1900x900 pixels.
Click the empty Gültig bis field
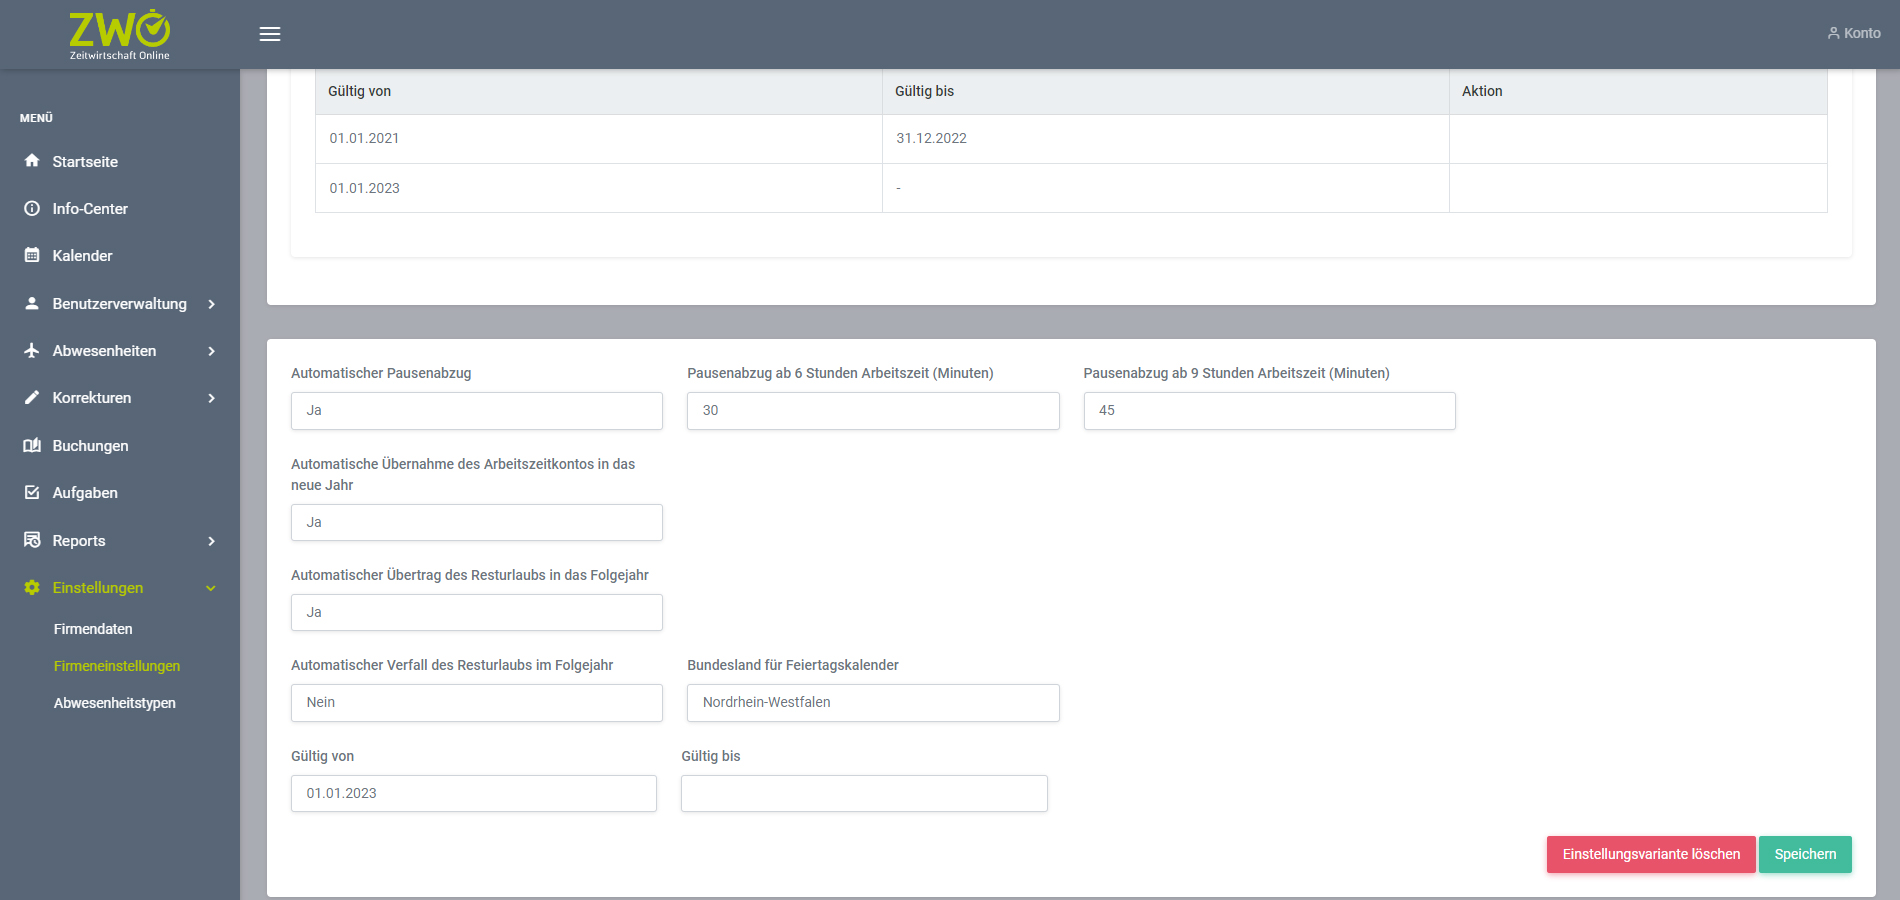864,793
